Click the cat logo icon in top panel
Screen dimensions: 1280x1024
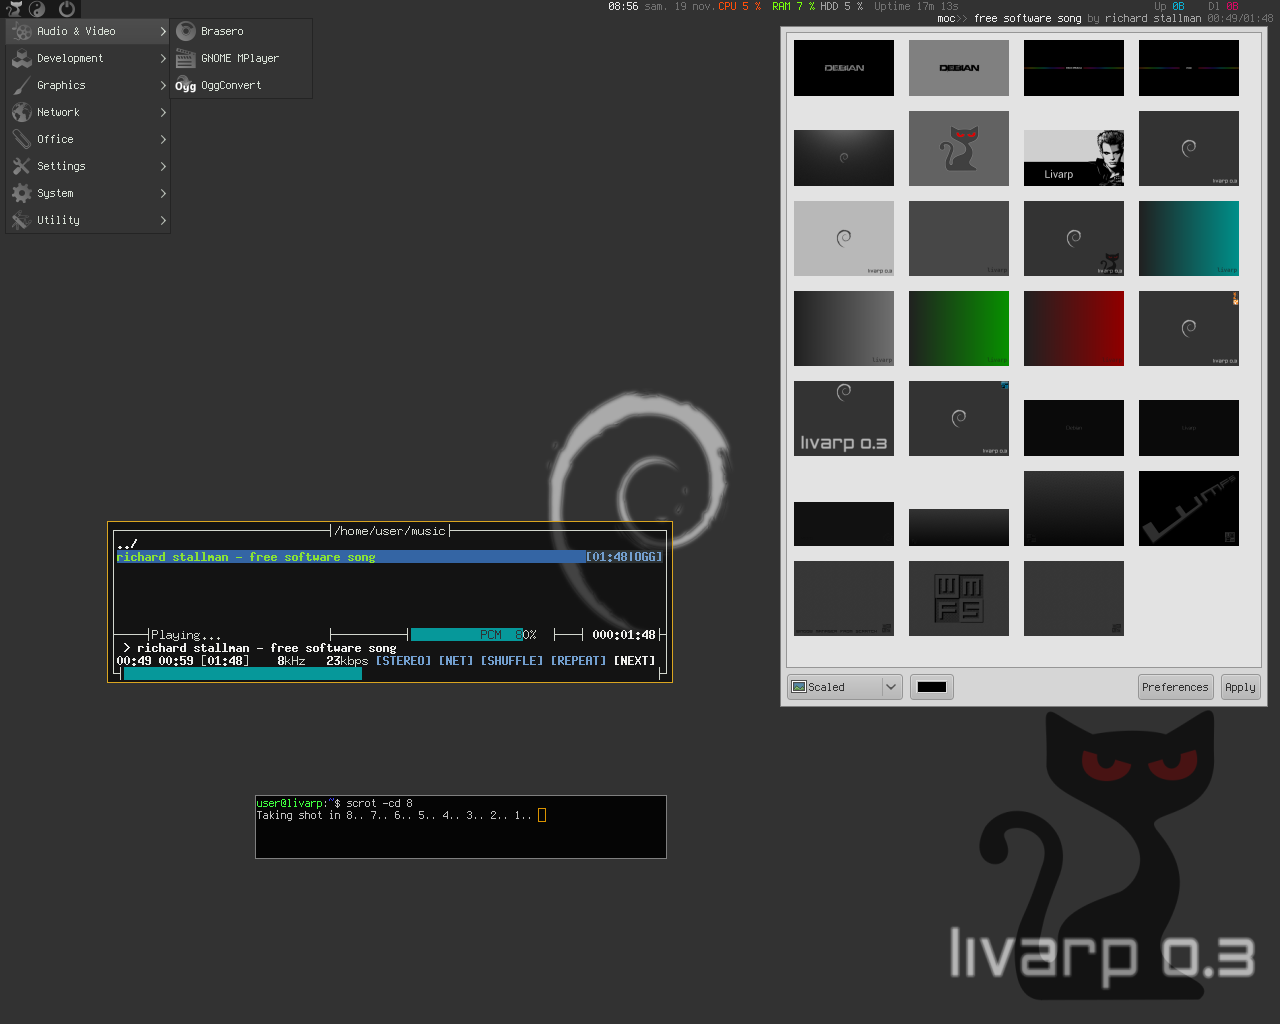[x=14, y=8]
